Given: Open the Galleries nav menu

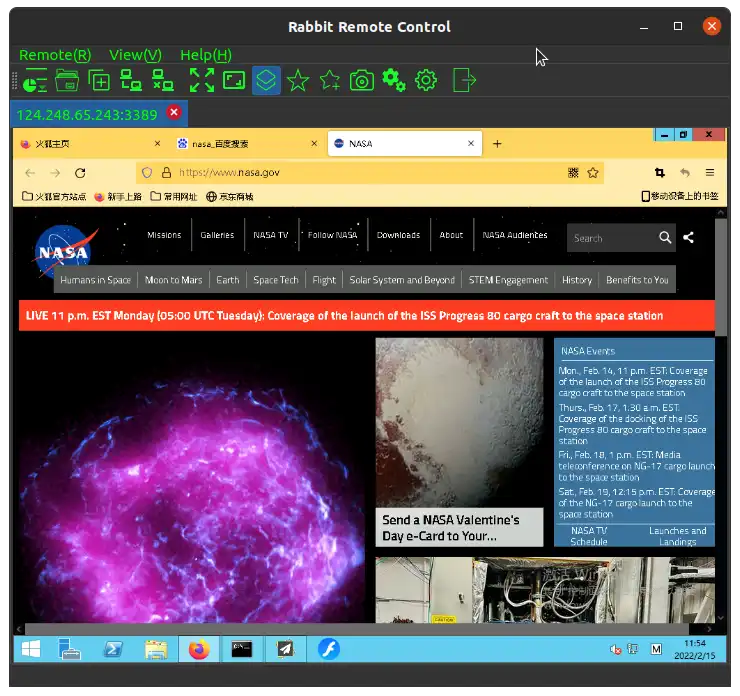Looking at the screenshot, I should click(217, 235).
